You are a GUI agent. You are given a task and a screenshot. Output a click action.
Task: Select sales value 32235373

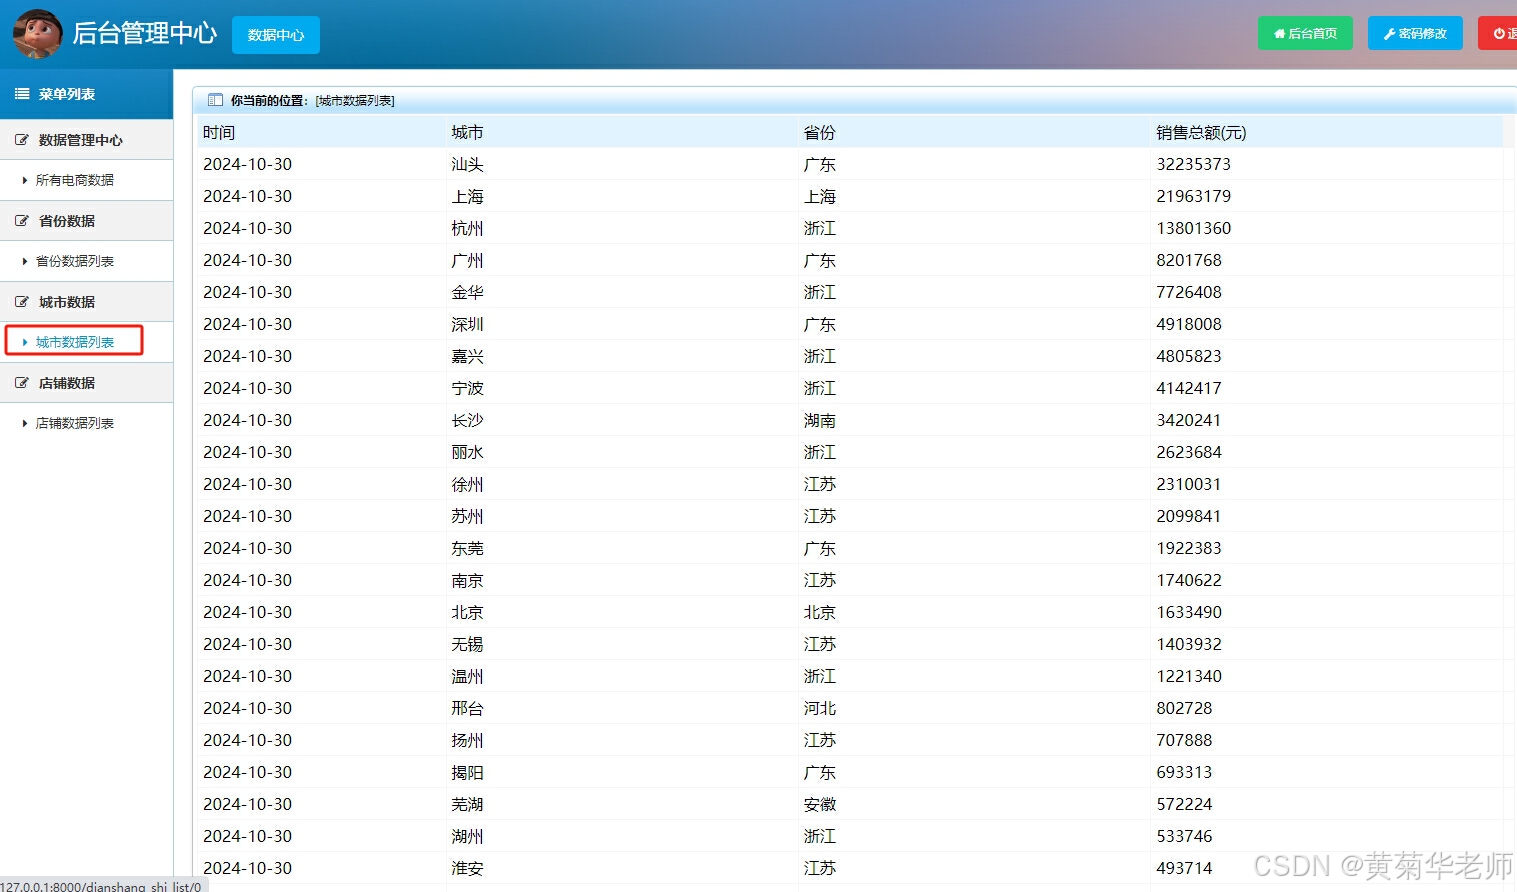coord(1194,164)
